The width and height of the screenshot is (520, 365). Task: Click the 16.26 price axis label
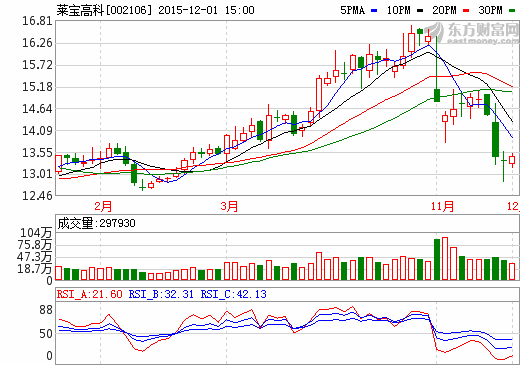pos(37,43)
